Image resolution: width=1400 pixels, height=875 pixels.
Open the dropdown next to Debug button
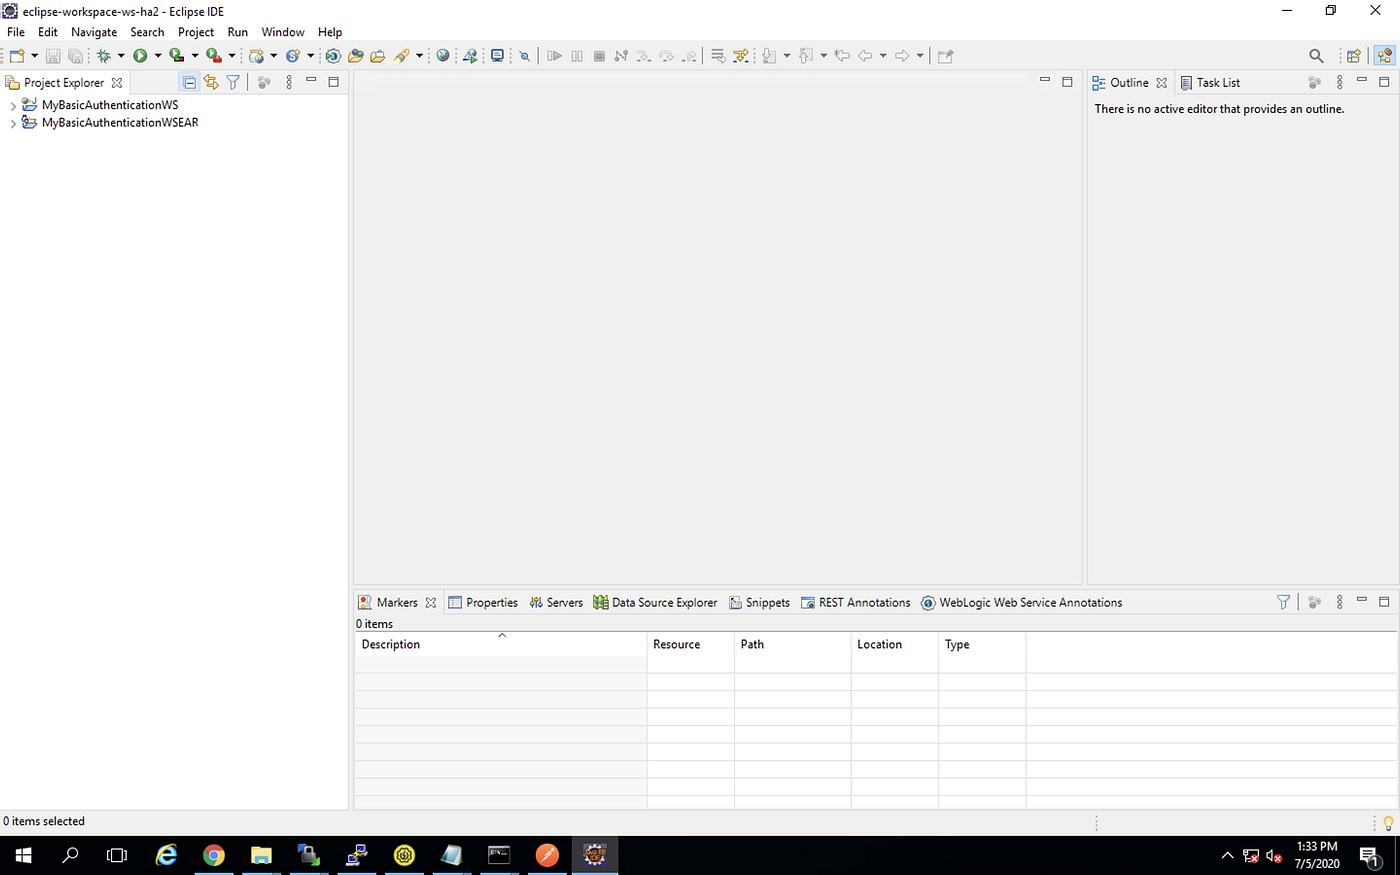121,56
